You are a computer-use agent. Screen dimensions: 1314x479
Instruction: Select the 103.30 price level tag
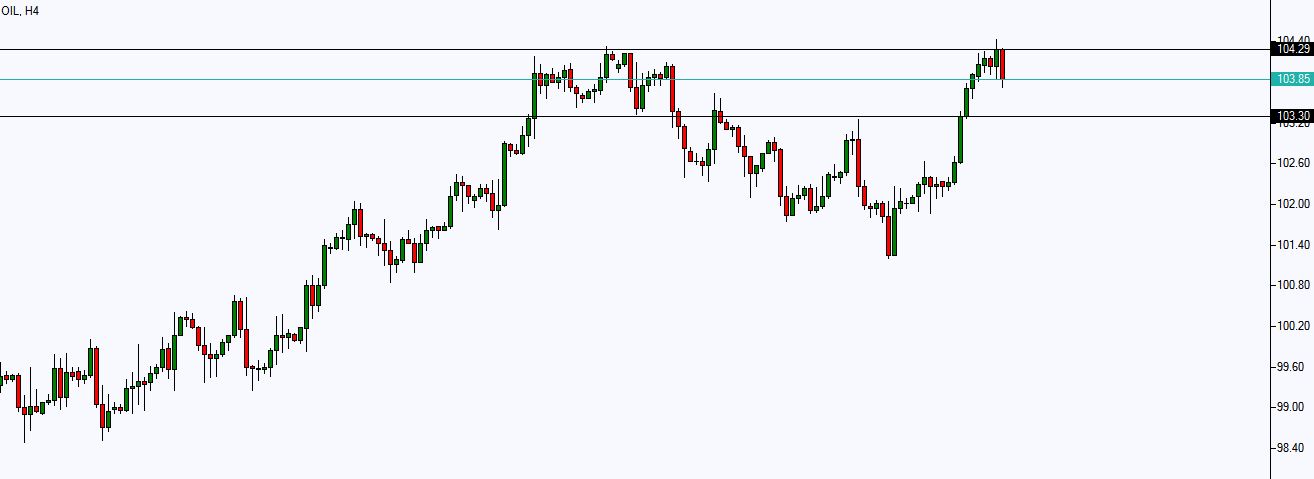tap(1291, 116)
